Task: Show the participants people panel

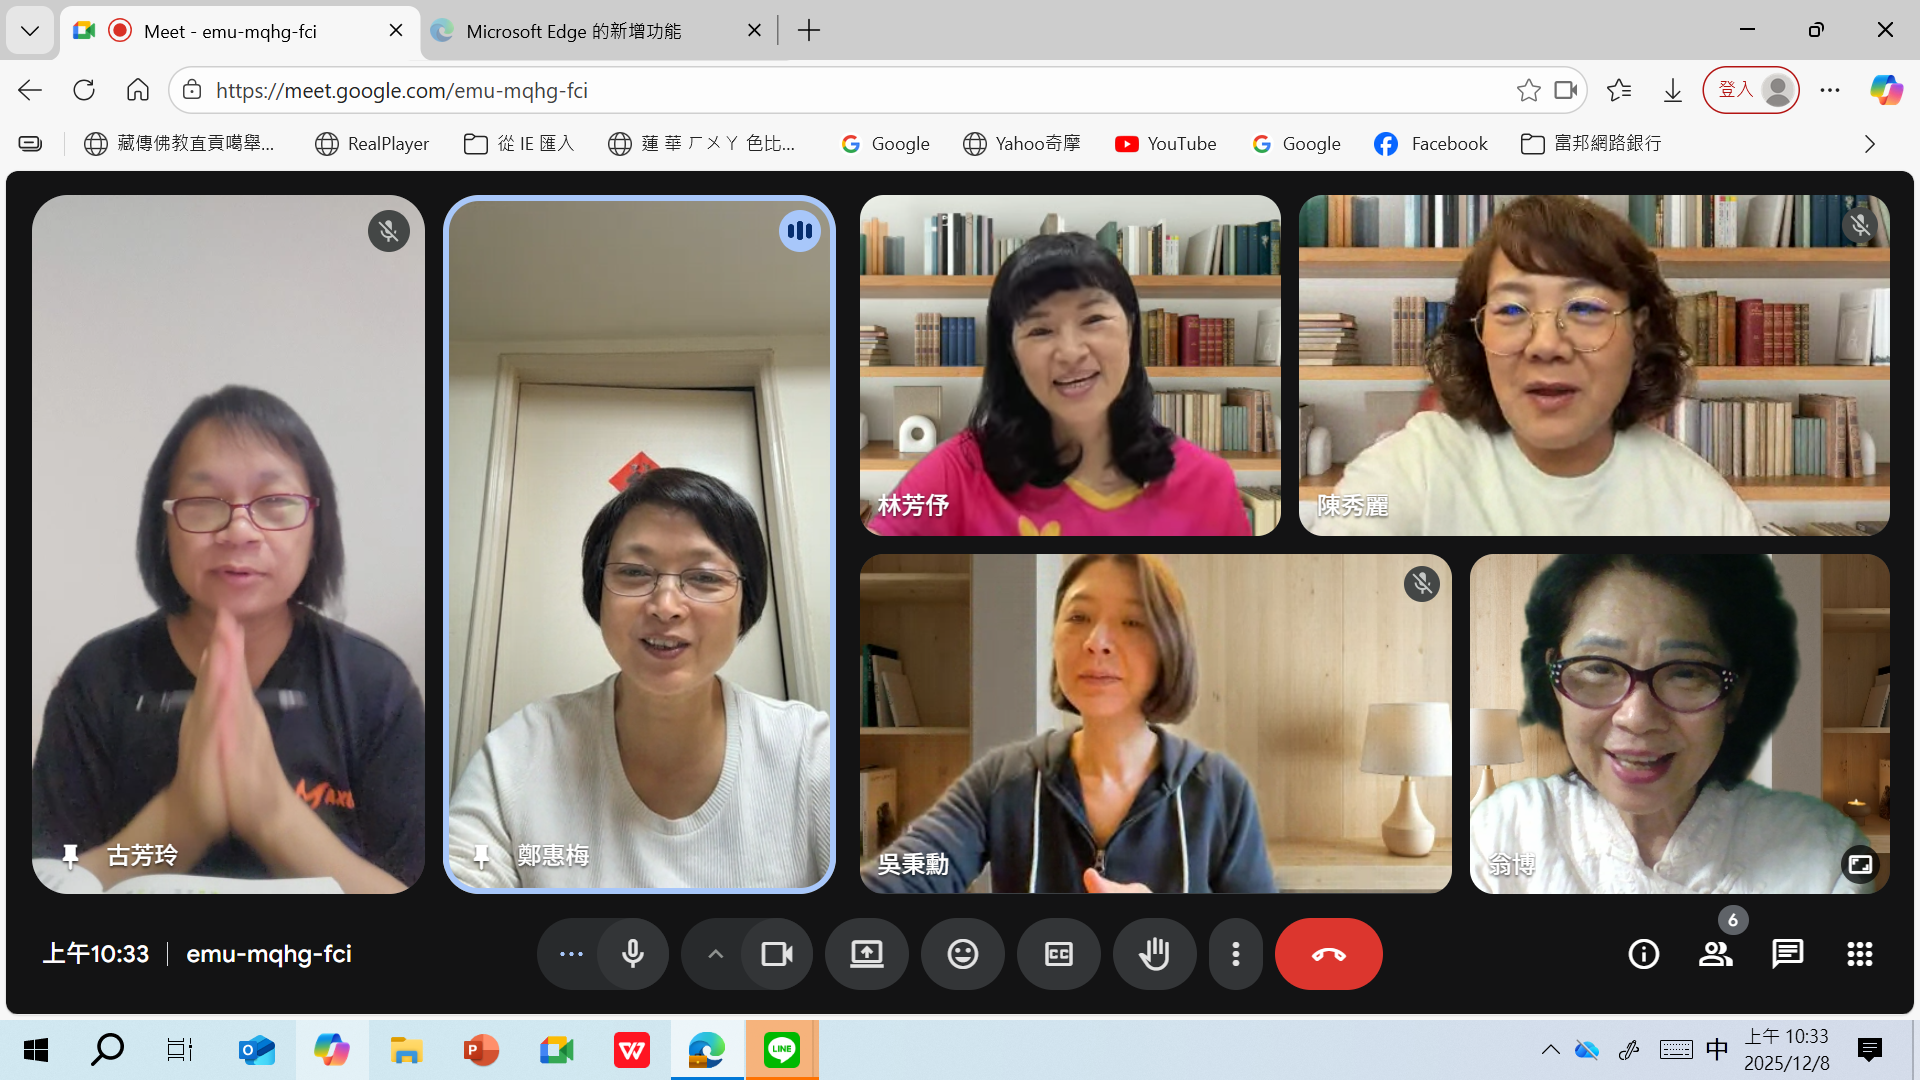Action: [x=1715, y=954]
